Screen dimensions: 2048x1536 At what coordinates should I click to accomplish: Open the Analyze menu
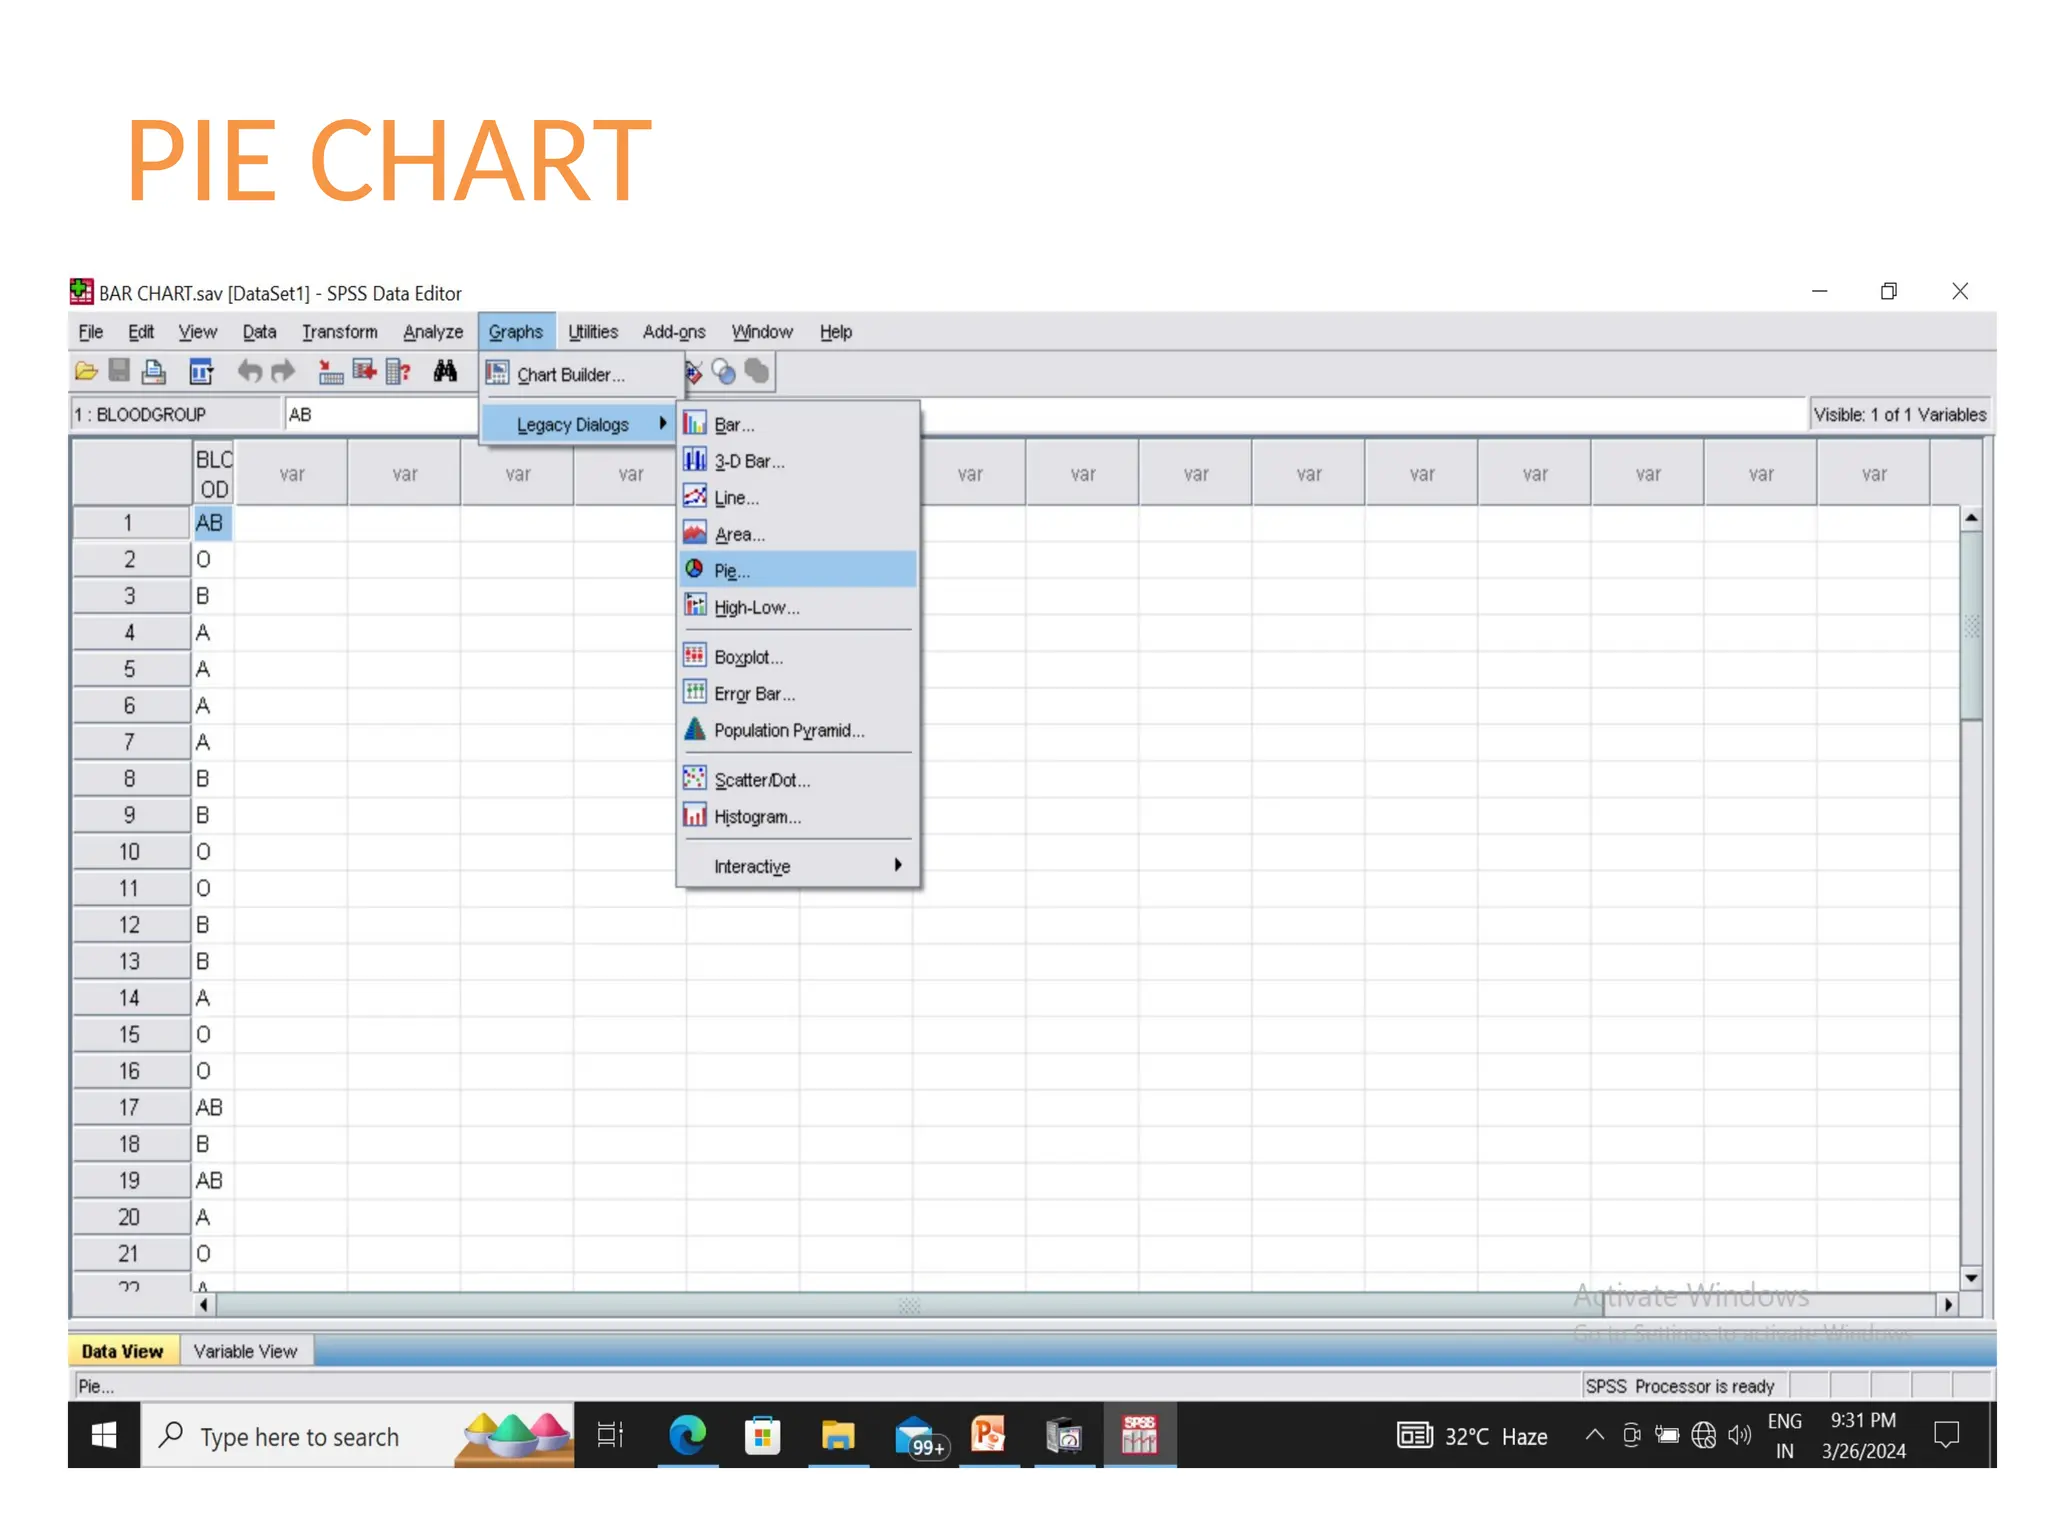[x=432, y=332]
